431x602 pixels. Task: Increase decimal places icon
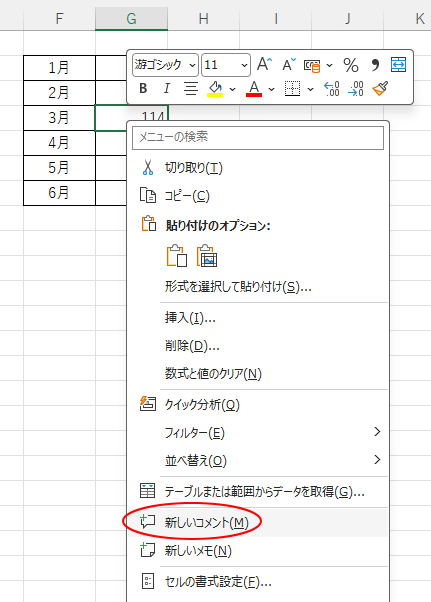click(x=332, y=89)
